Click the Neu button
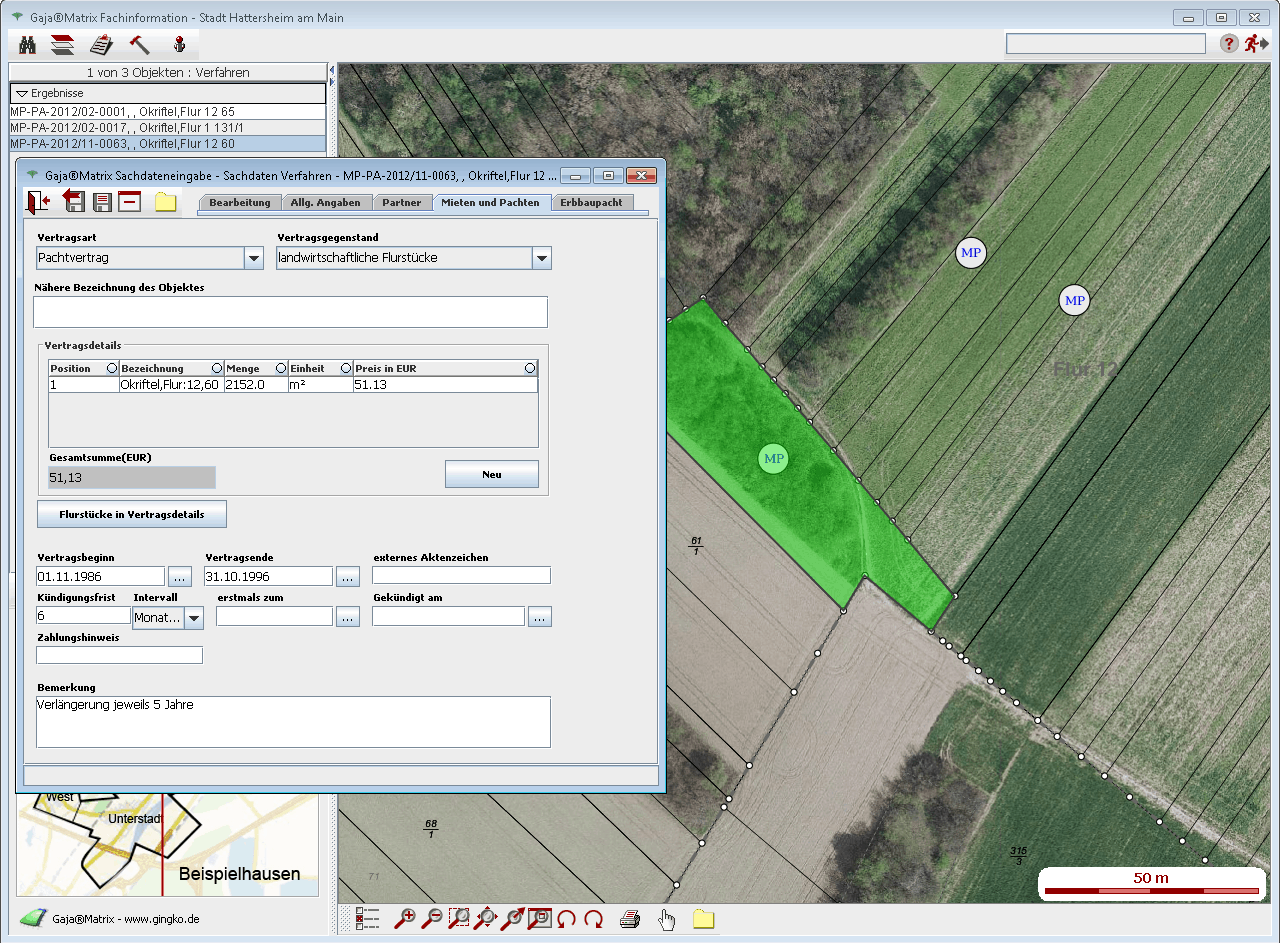 click(491, 474)
